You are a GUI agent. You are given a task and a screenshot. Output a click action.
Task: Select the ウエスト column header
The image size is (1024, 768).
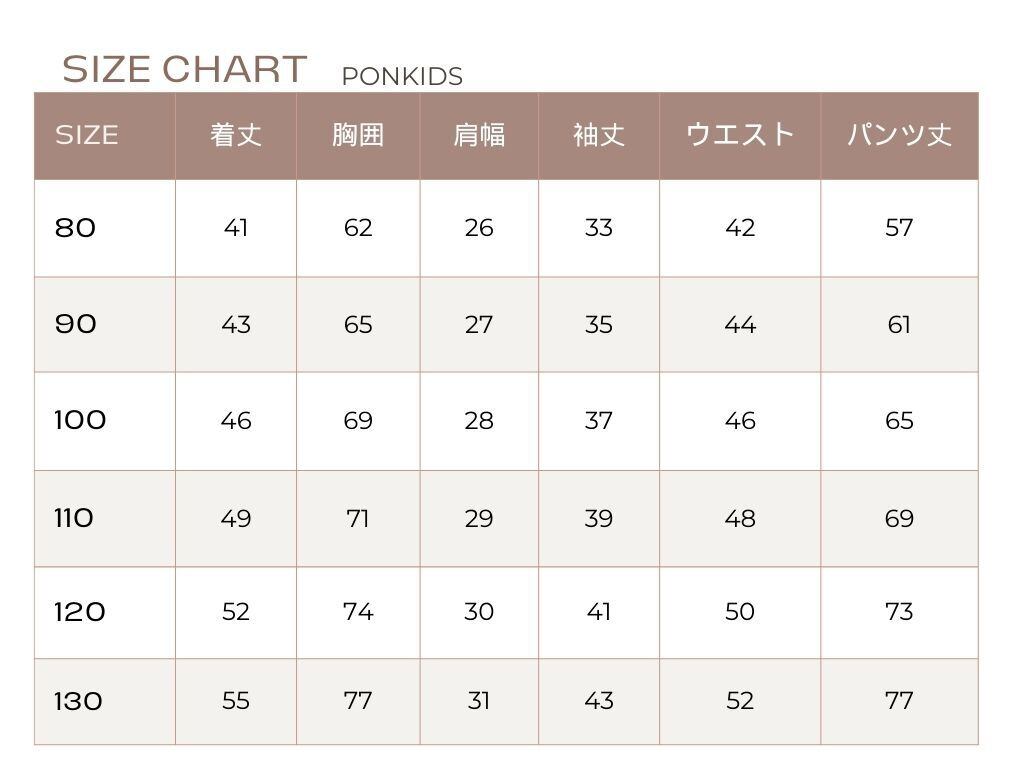[740, 135]
